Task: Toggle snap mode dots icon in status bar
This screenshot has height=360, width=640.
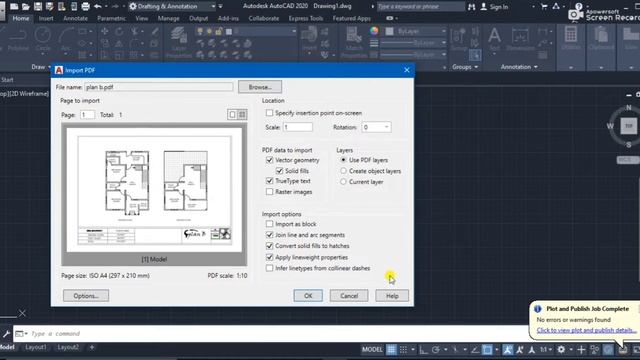Action: [403, 349]
